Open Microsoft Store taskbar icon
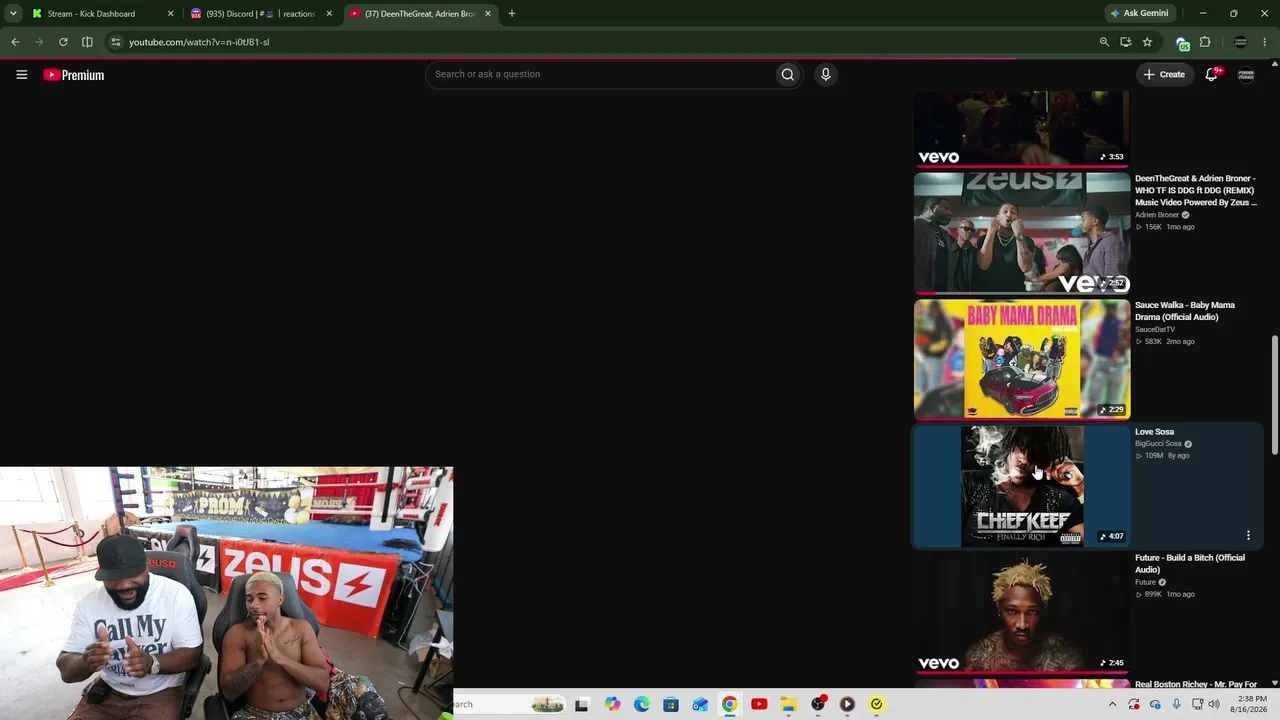Screen dimensions: 1280x720 pyautogui.click(x=671, y=704)
